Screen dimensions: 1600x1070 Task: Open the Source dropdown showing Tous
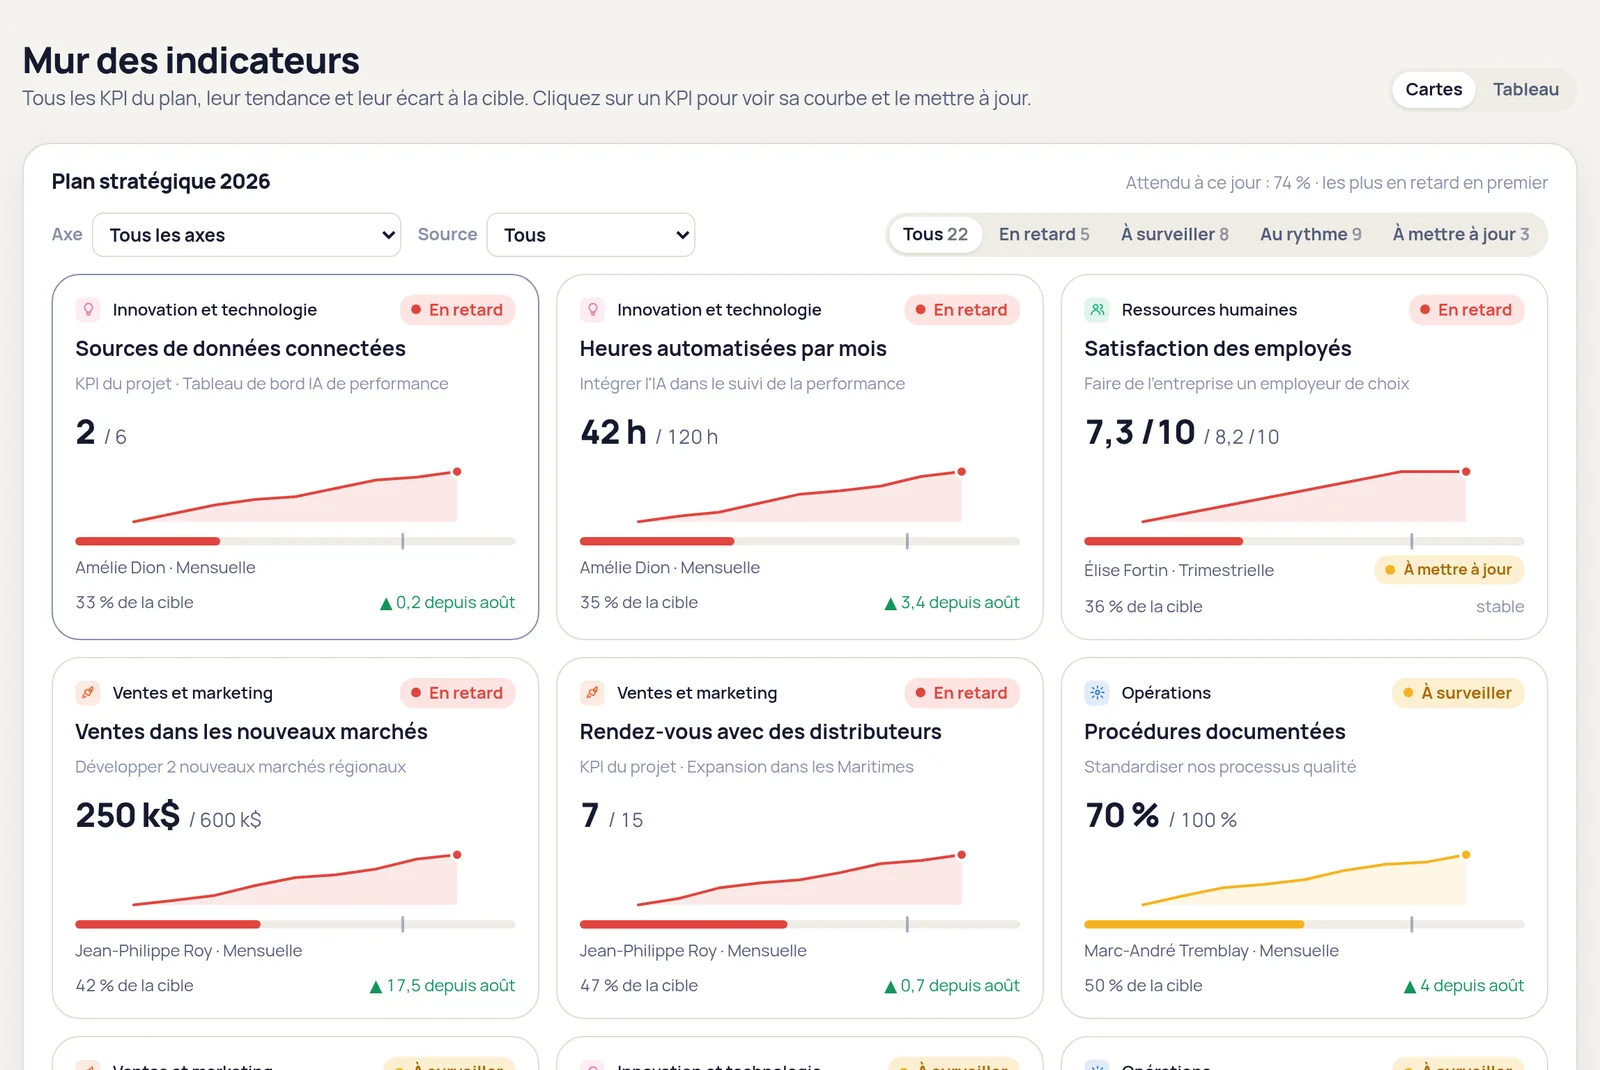click(x=591, y=235)
